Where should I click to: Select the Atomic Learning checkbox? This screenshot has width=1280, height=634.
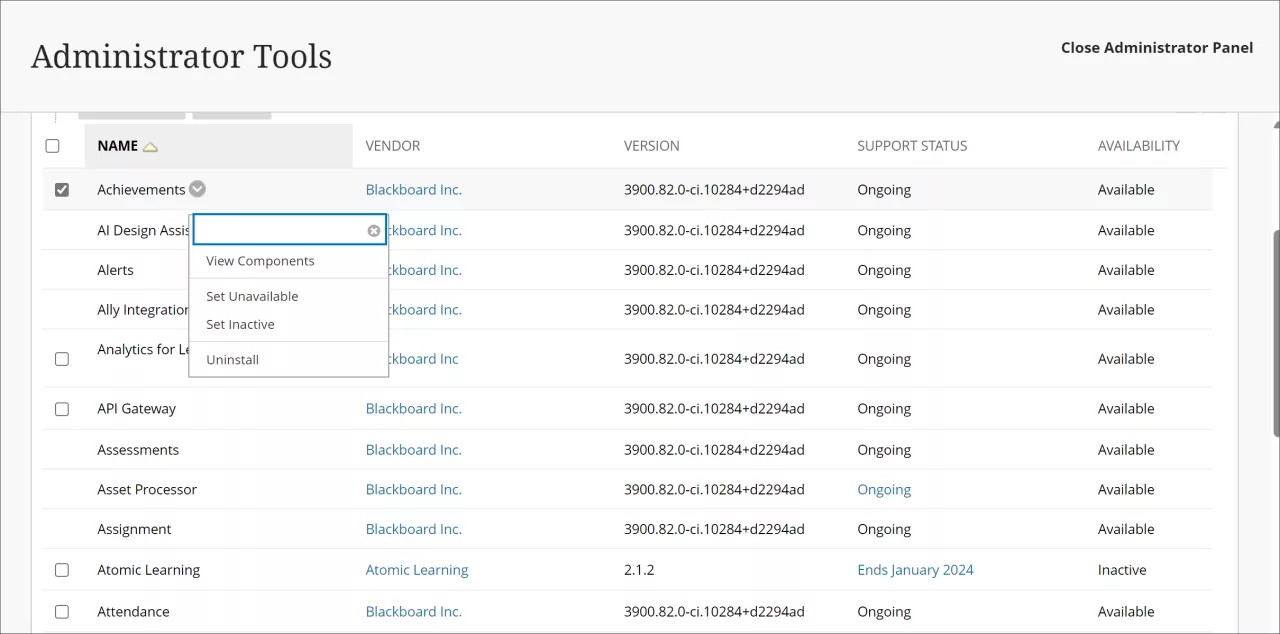pyautogui.click(x=62, y=569)
